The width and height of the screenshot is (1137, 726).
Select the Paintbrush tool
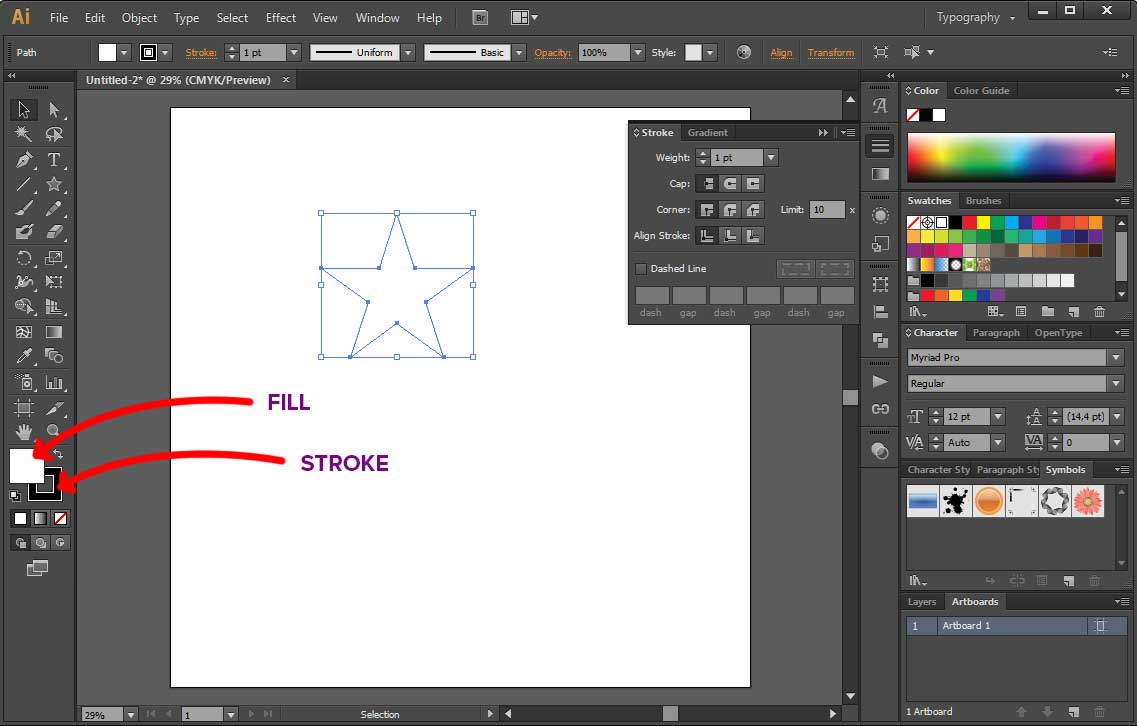22,208
